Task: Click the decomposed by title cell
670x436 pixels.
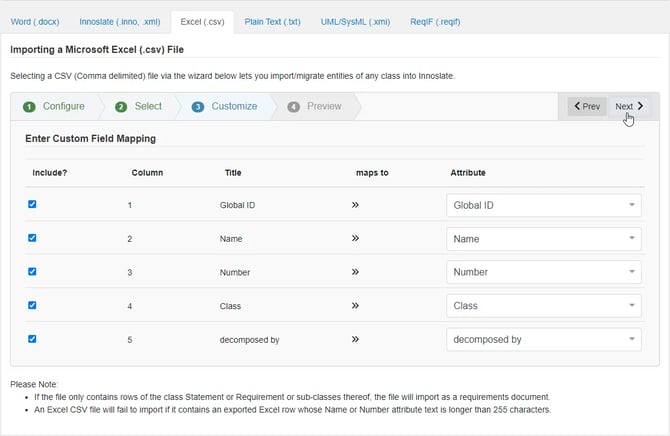Action: (x=249, y=340)
